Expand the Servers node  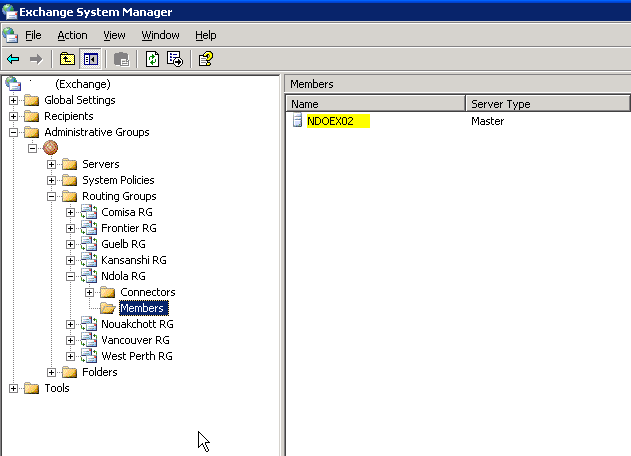[51, 164]
